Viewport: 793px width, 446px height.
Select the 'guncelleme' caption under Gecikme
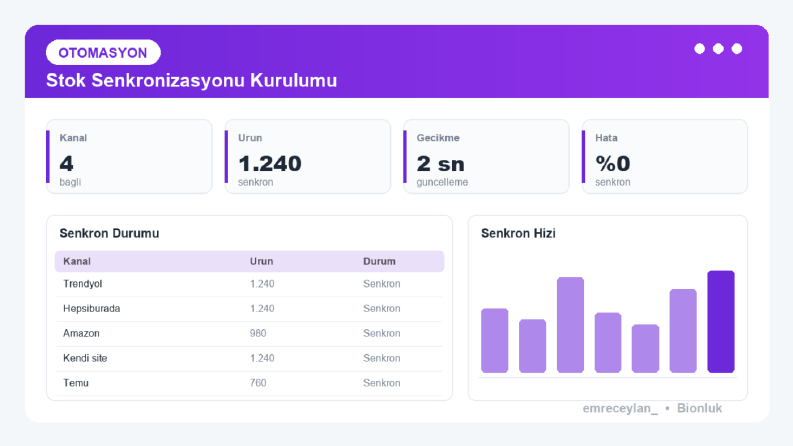pos(442,182)
